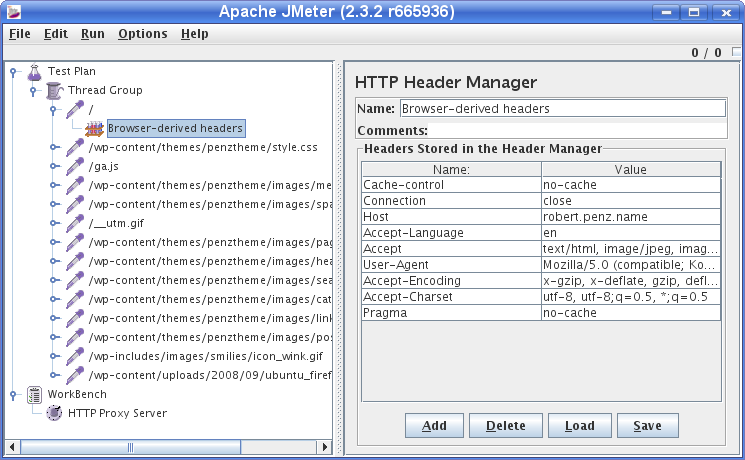Image resolution: width=745 pixels, height=460 pixels.
Task: Open the Run menu
Action: (x=93, y=34)
